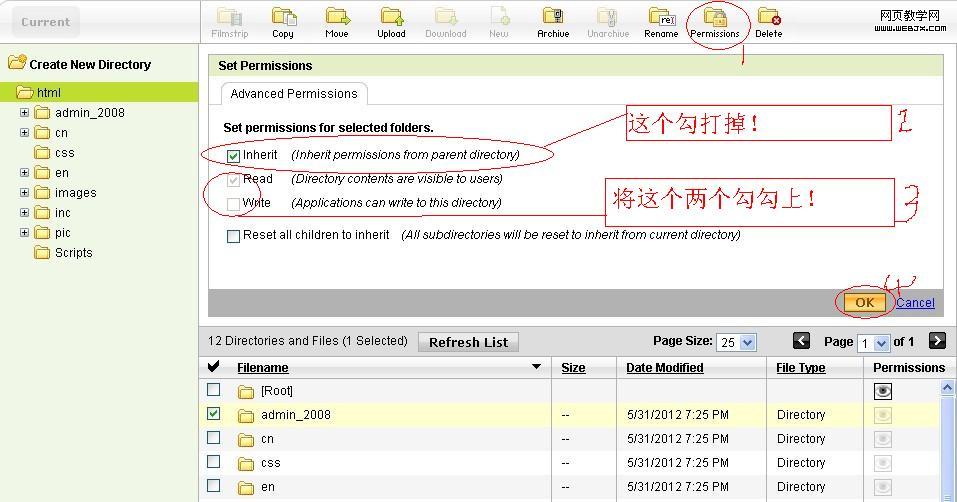957x502 pixels.
Task: Sort list by Date Modified column
Action: [665, 367]
